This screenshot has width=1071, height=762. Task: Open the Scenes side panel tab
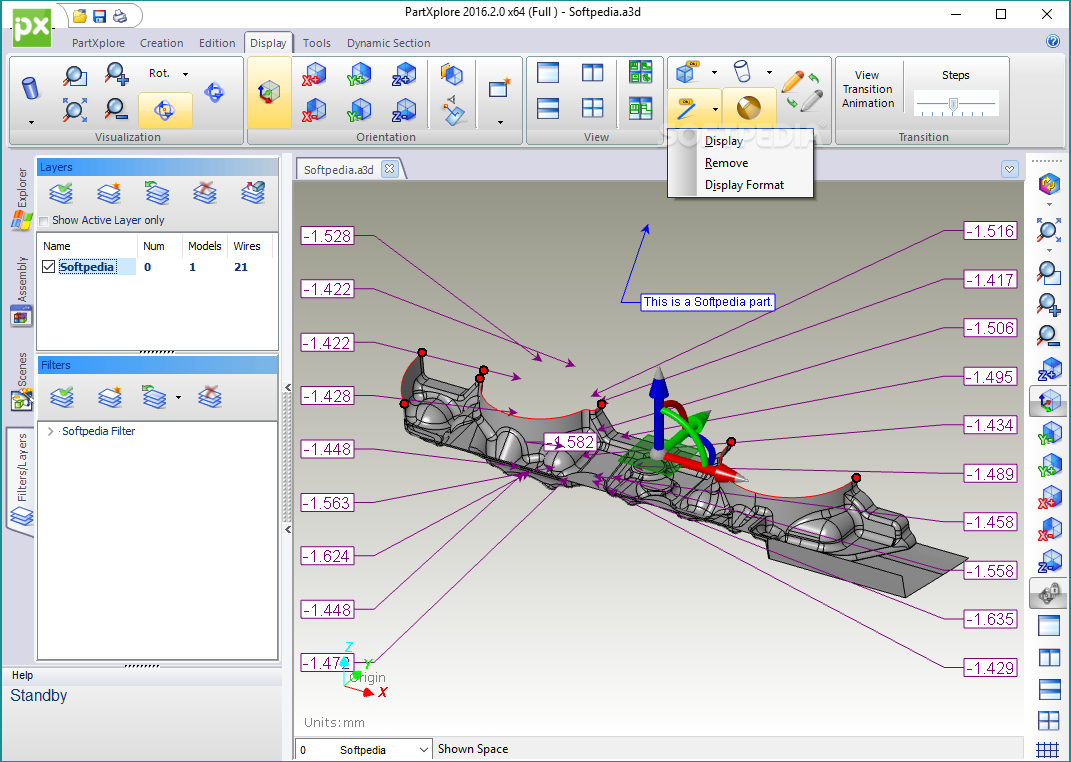coord(22,381)
